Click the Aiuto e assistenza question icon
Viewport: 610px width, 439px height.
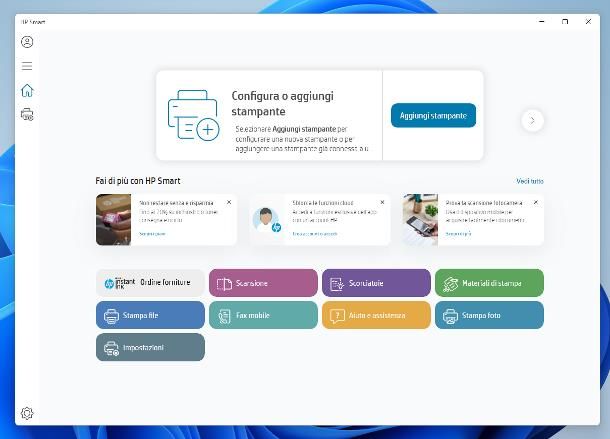point(337,316)
